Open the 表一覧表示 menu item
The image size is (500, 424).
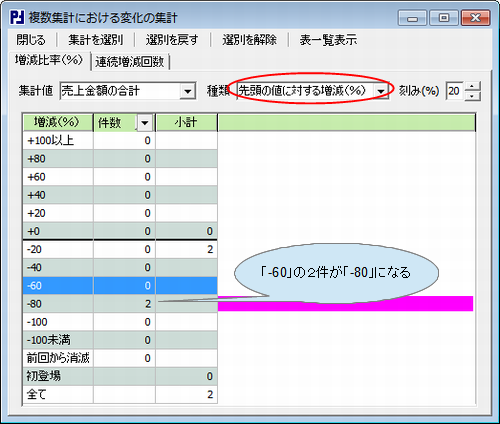coord(328,40)
